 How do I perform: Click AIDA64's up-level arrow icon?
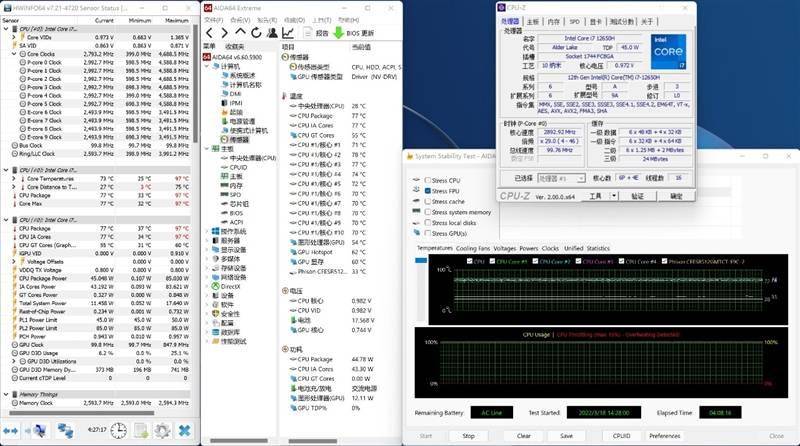tap(240, 33)
